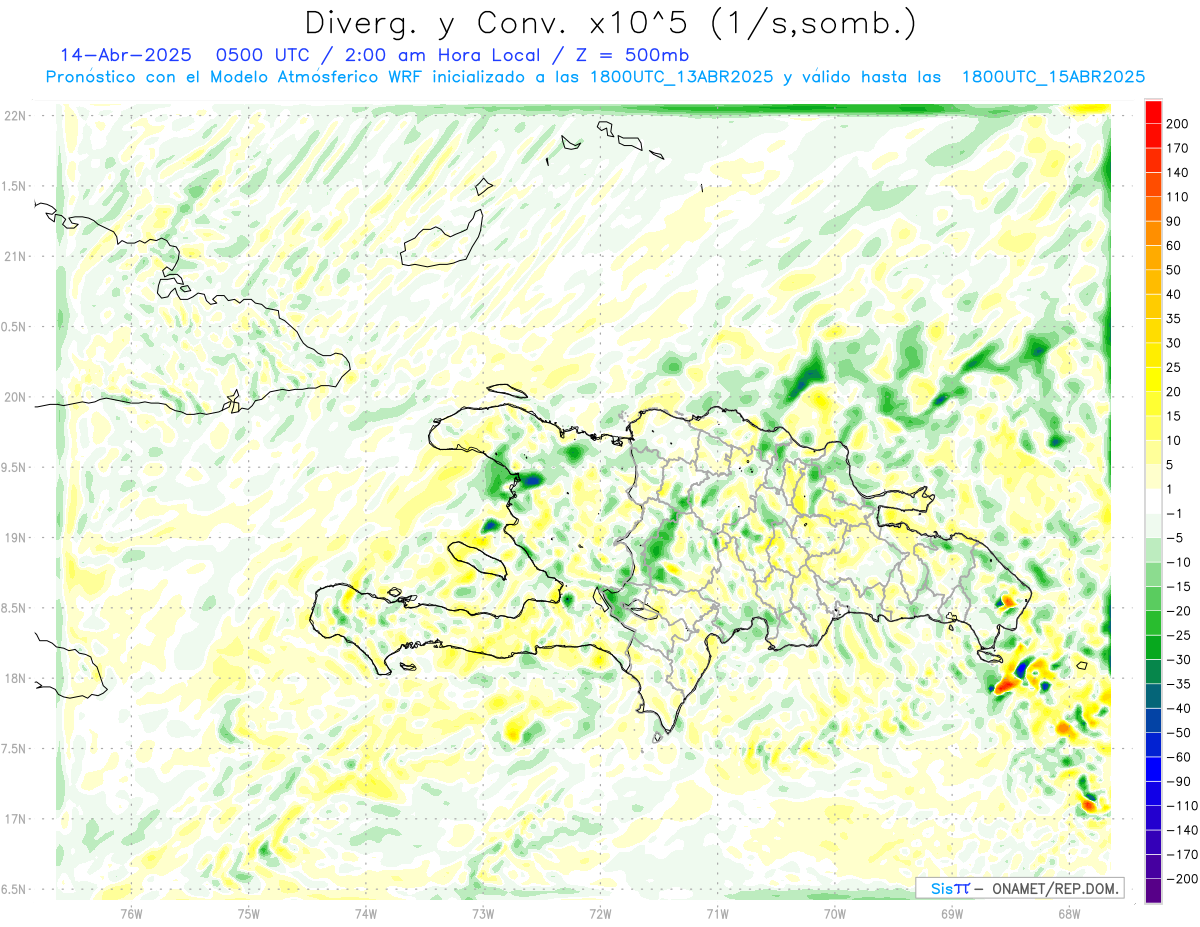Click the colorbar label "170"
1200x927 pixels.
coord(1177,148)
